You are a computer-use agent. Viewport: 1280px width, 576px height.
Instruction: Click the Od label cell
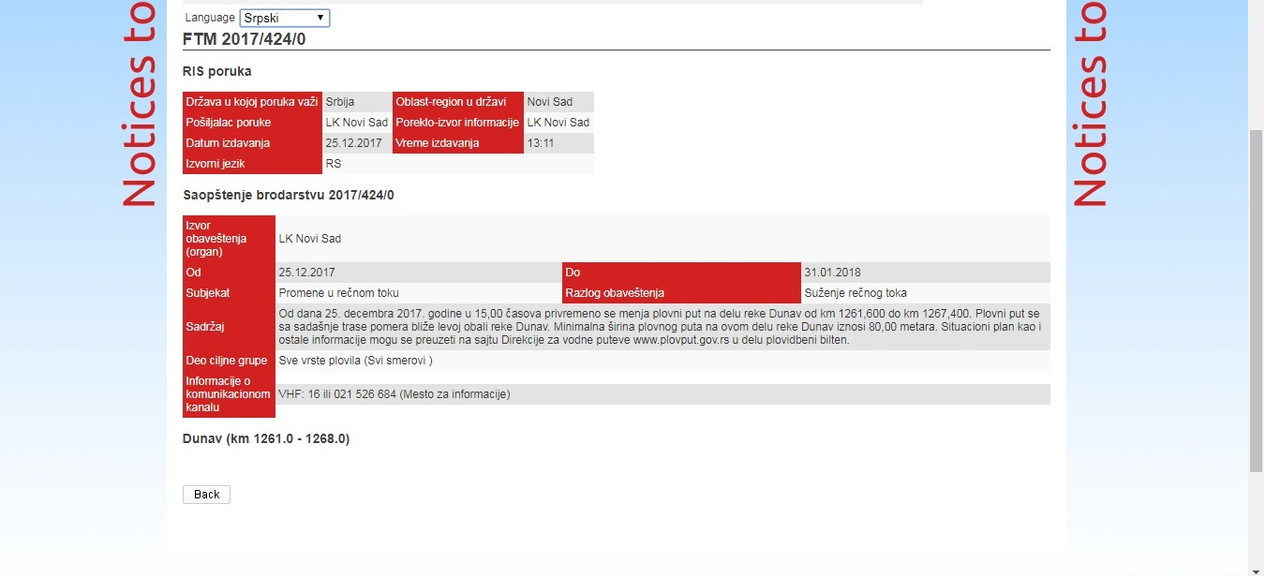[x=229, y=272]
